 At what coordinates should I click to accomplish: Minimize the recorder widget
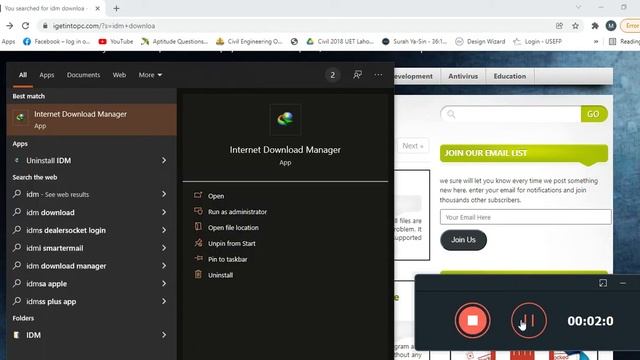click(622, 283)
